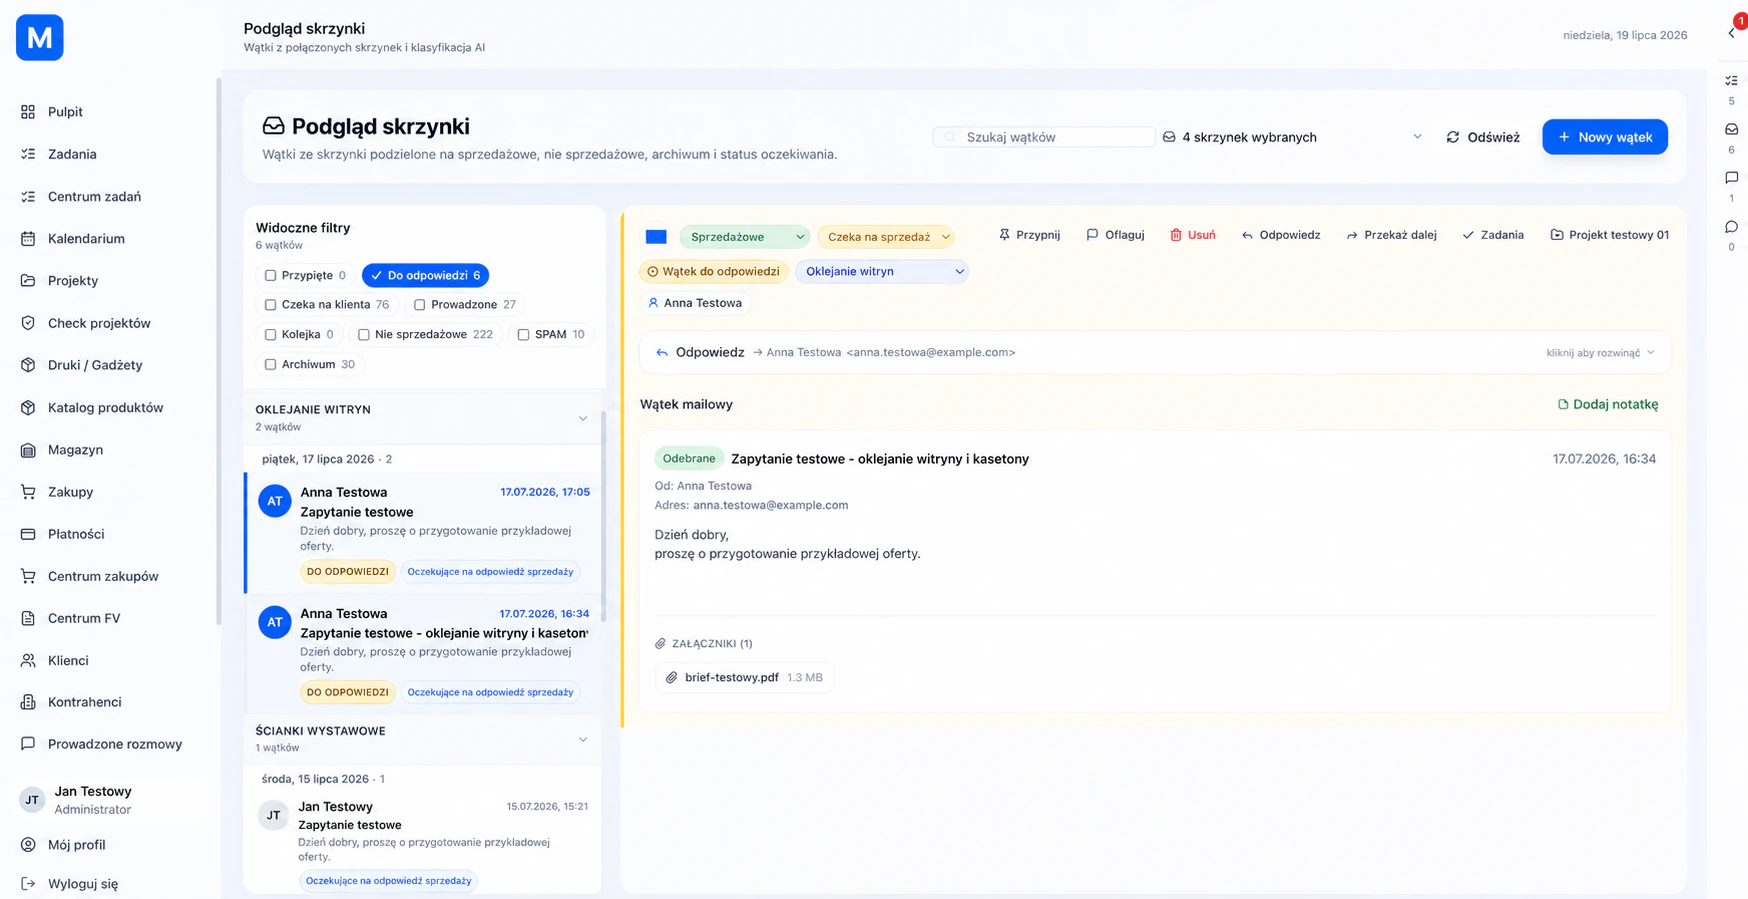The width and height of the screenshot is (1748, 899).
Task: Click the message icon with count 1
Action: coord(1731,178)
